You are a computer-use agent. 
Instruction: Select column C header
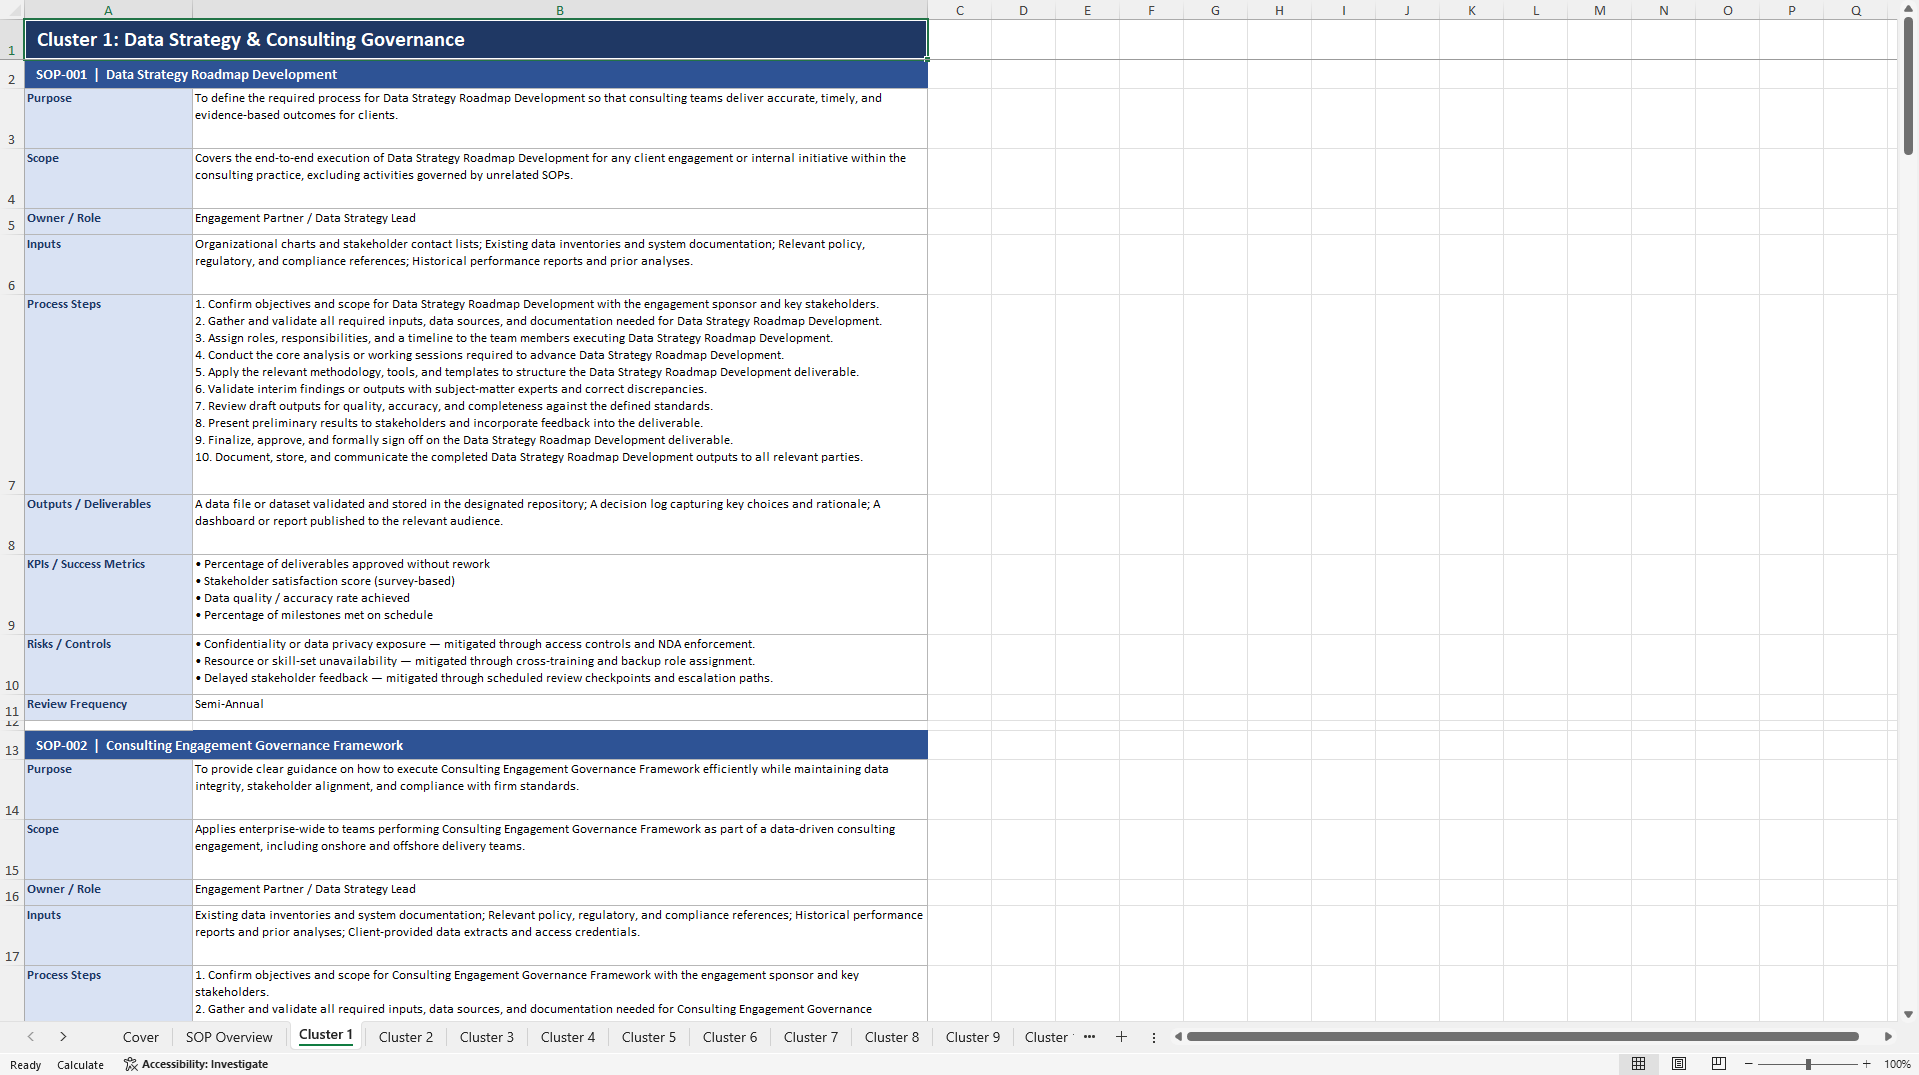[960, 10]
